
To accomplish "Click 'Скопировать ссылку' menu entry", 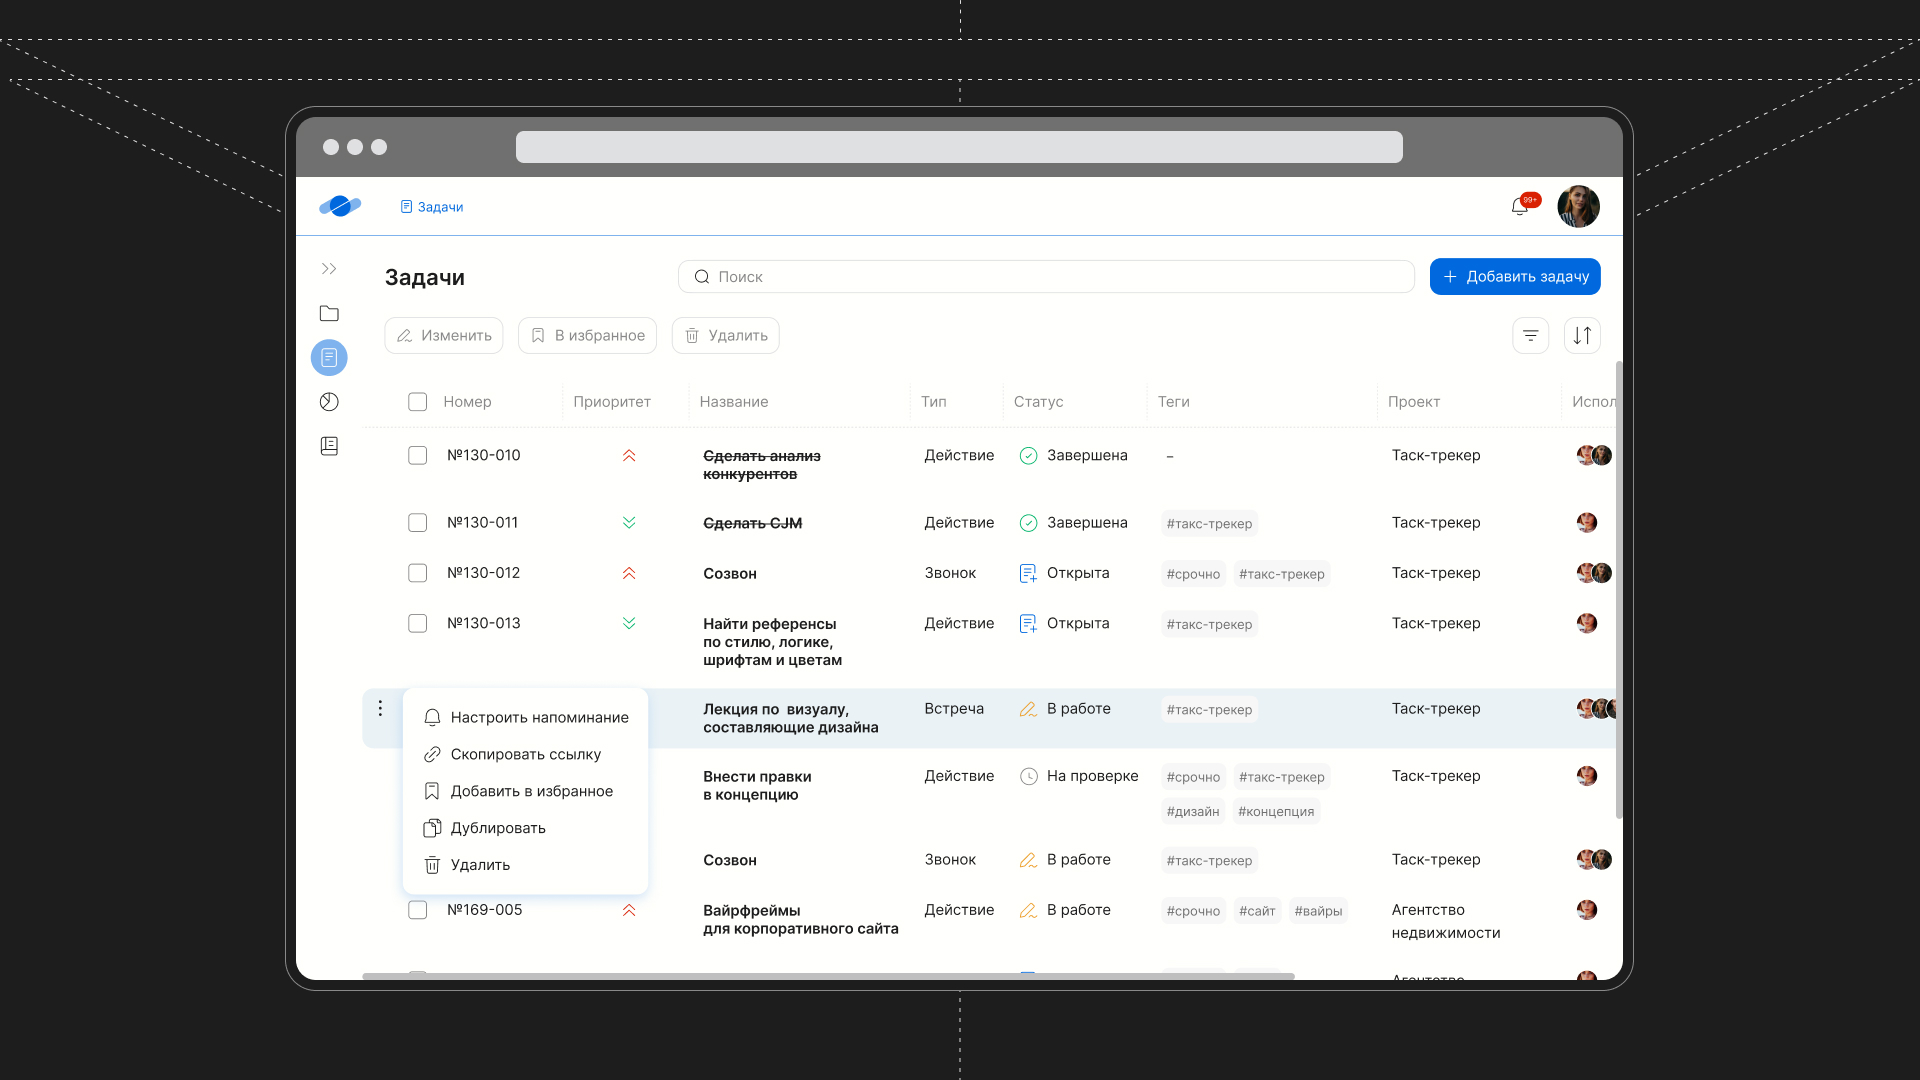I will click(x=525, y=755).
